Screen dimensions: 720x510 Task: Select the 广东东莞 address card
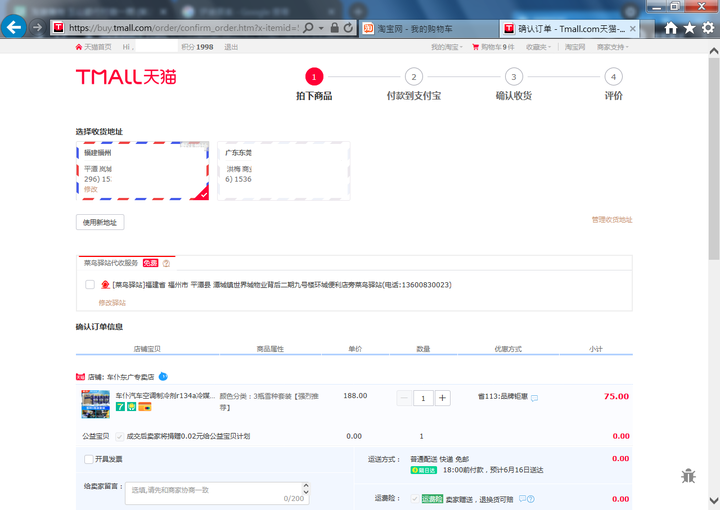284,171
